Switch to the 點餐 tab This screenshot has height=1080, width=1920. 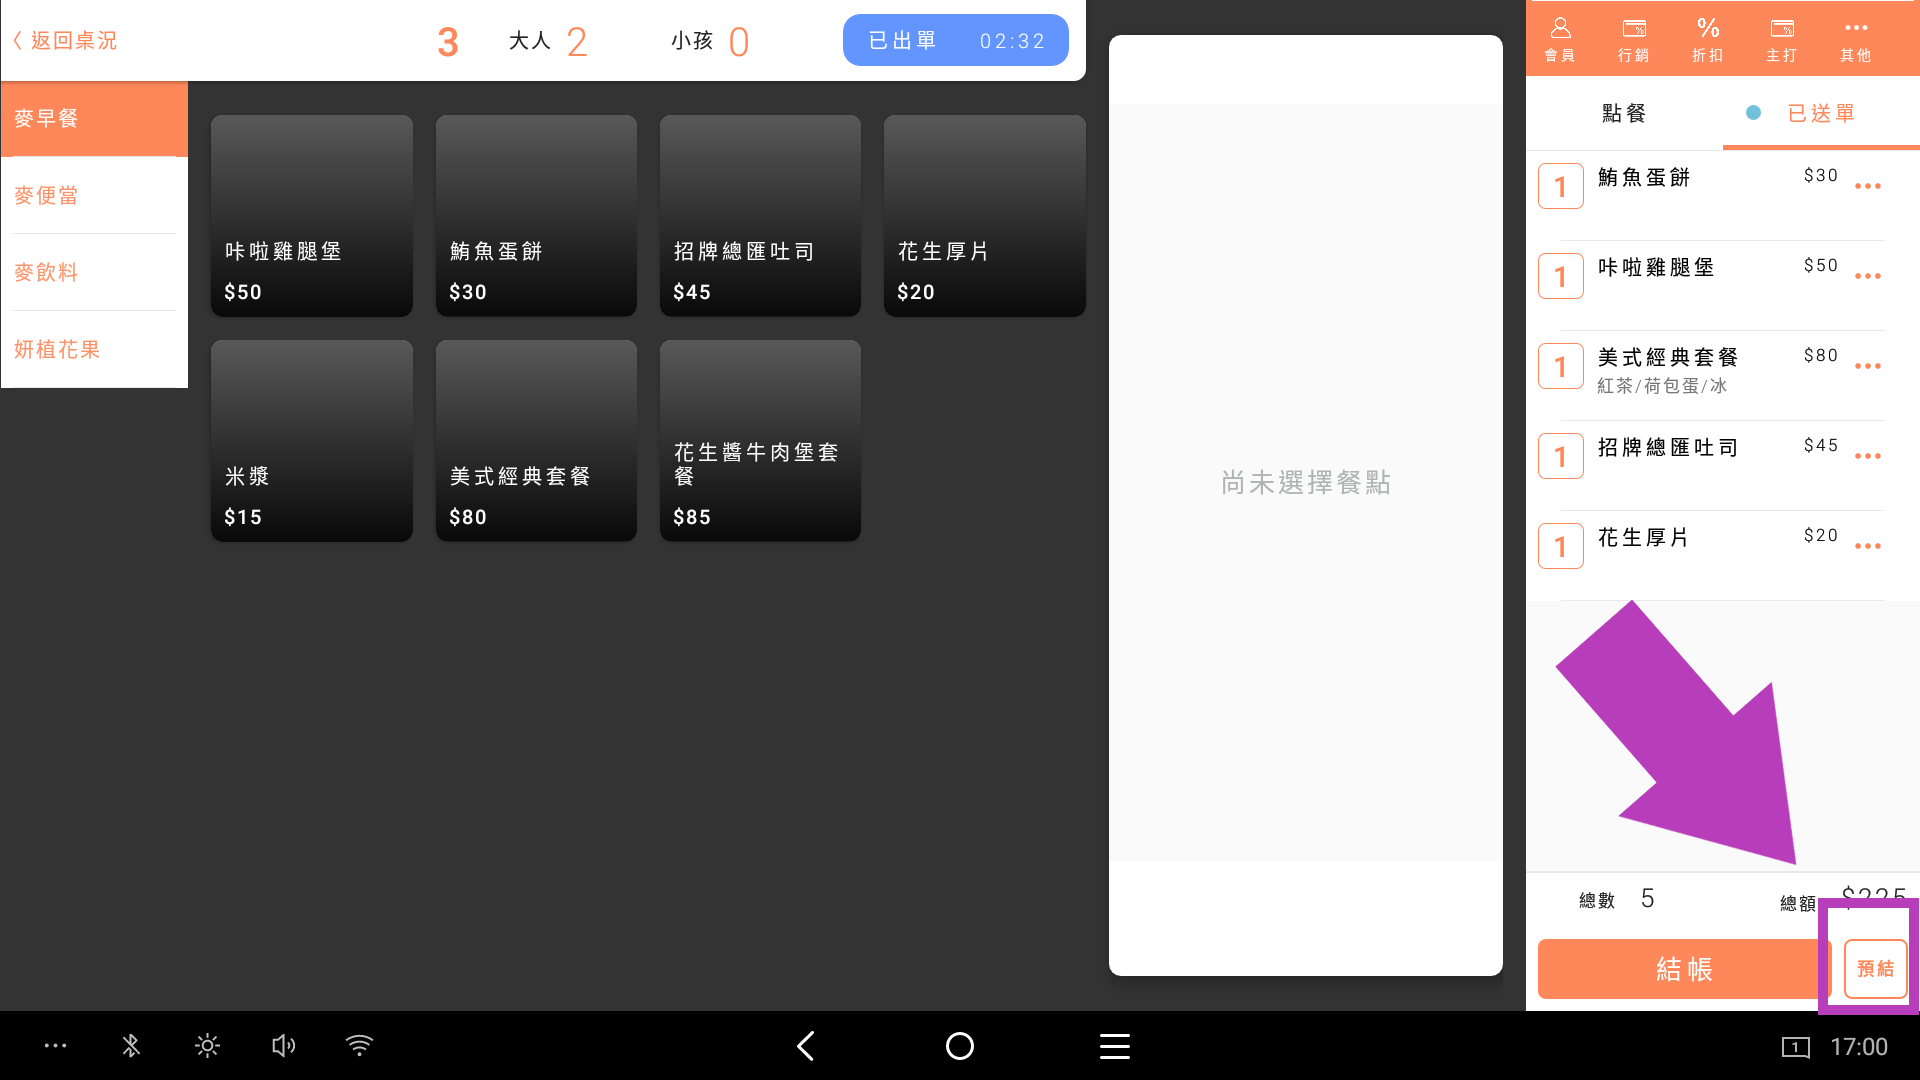click(x=1624, y=114)
